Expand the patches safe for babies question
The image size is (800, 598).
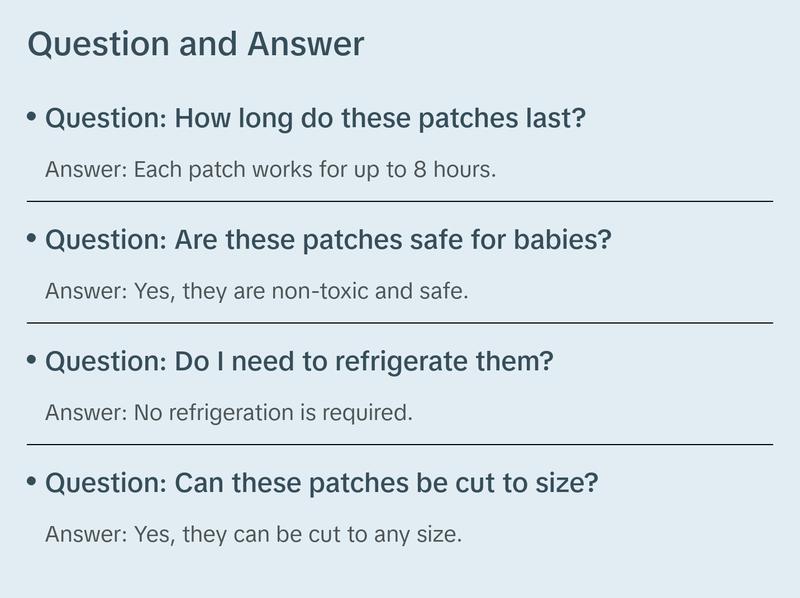pyautogui.click(x=328, y=240)
